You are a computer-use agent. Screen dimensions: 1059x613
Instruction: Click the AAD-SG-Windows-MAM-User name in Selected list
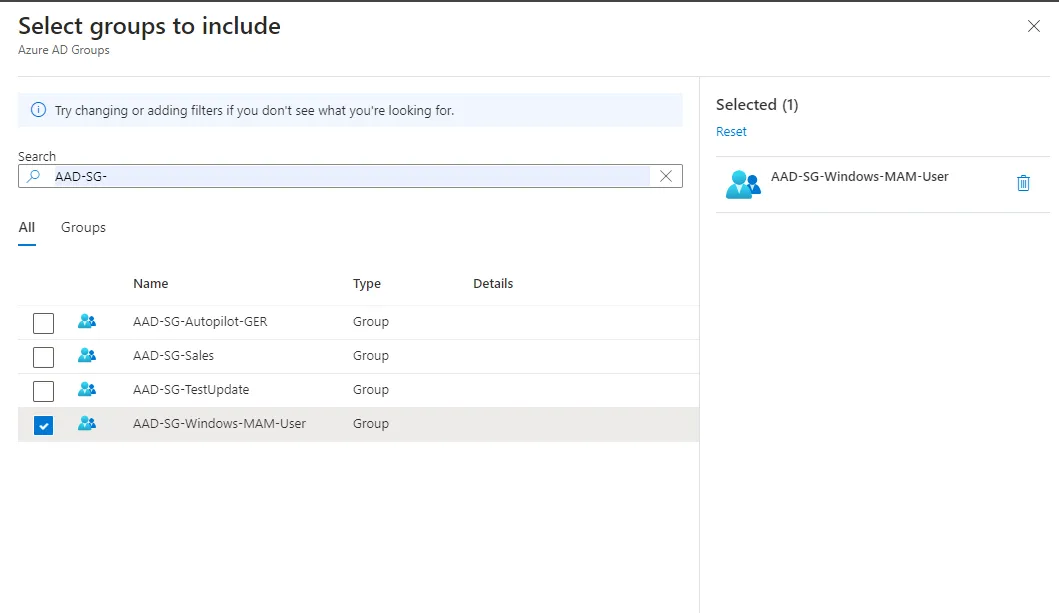point(859,177)
